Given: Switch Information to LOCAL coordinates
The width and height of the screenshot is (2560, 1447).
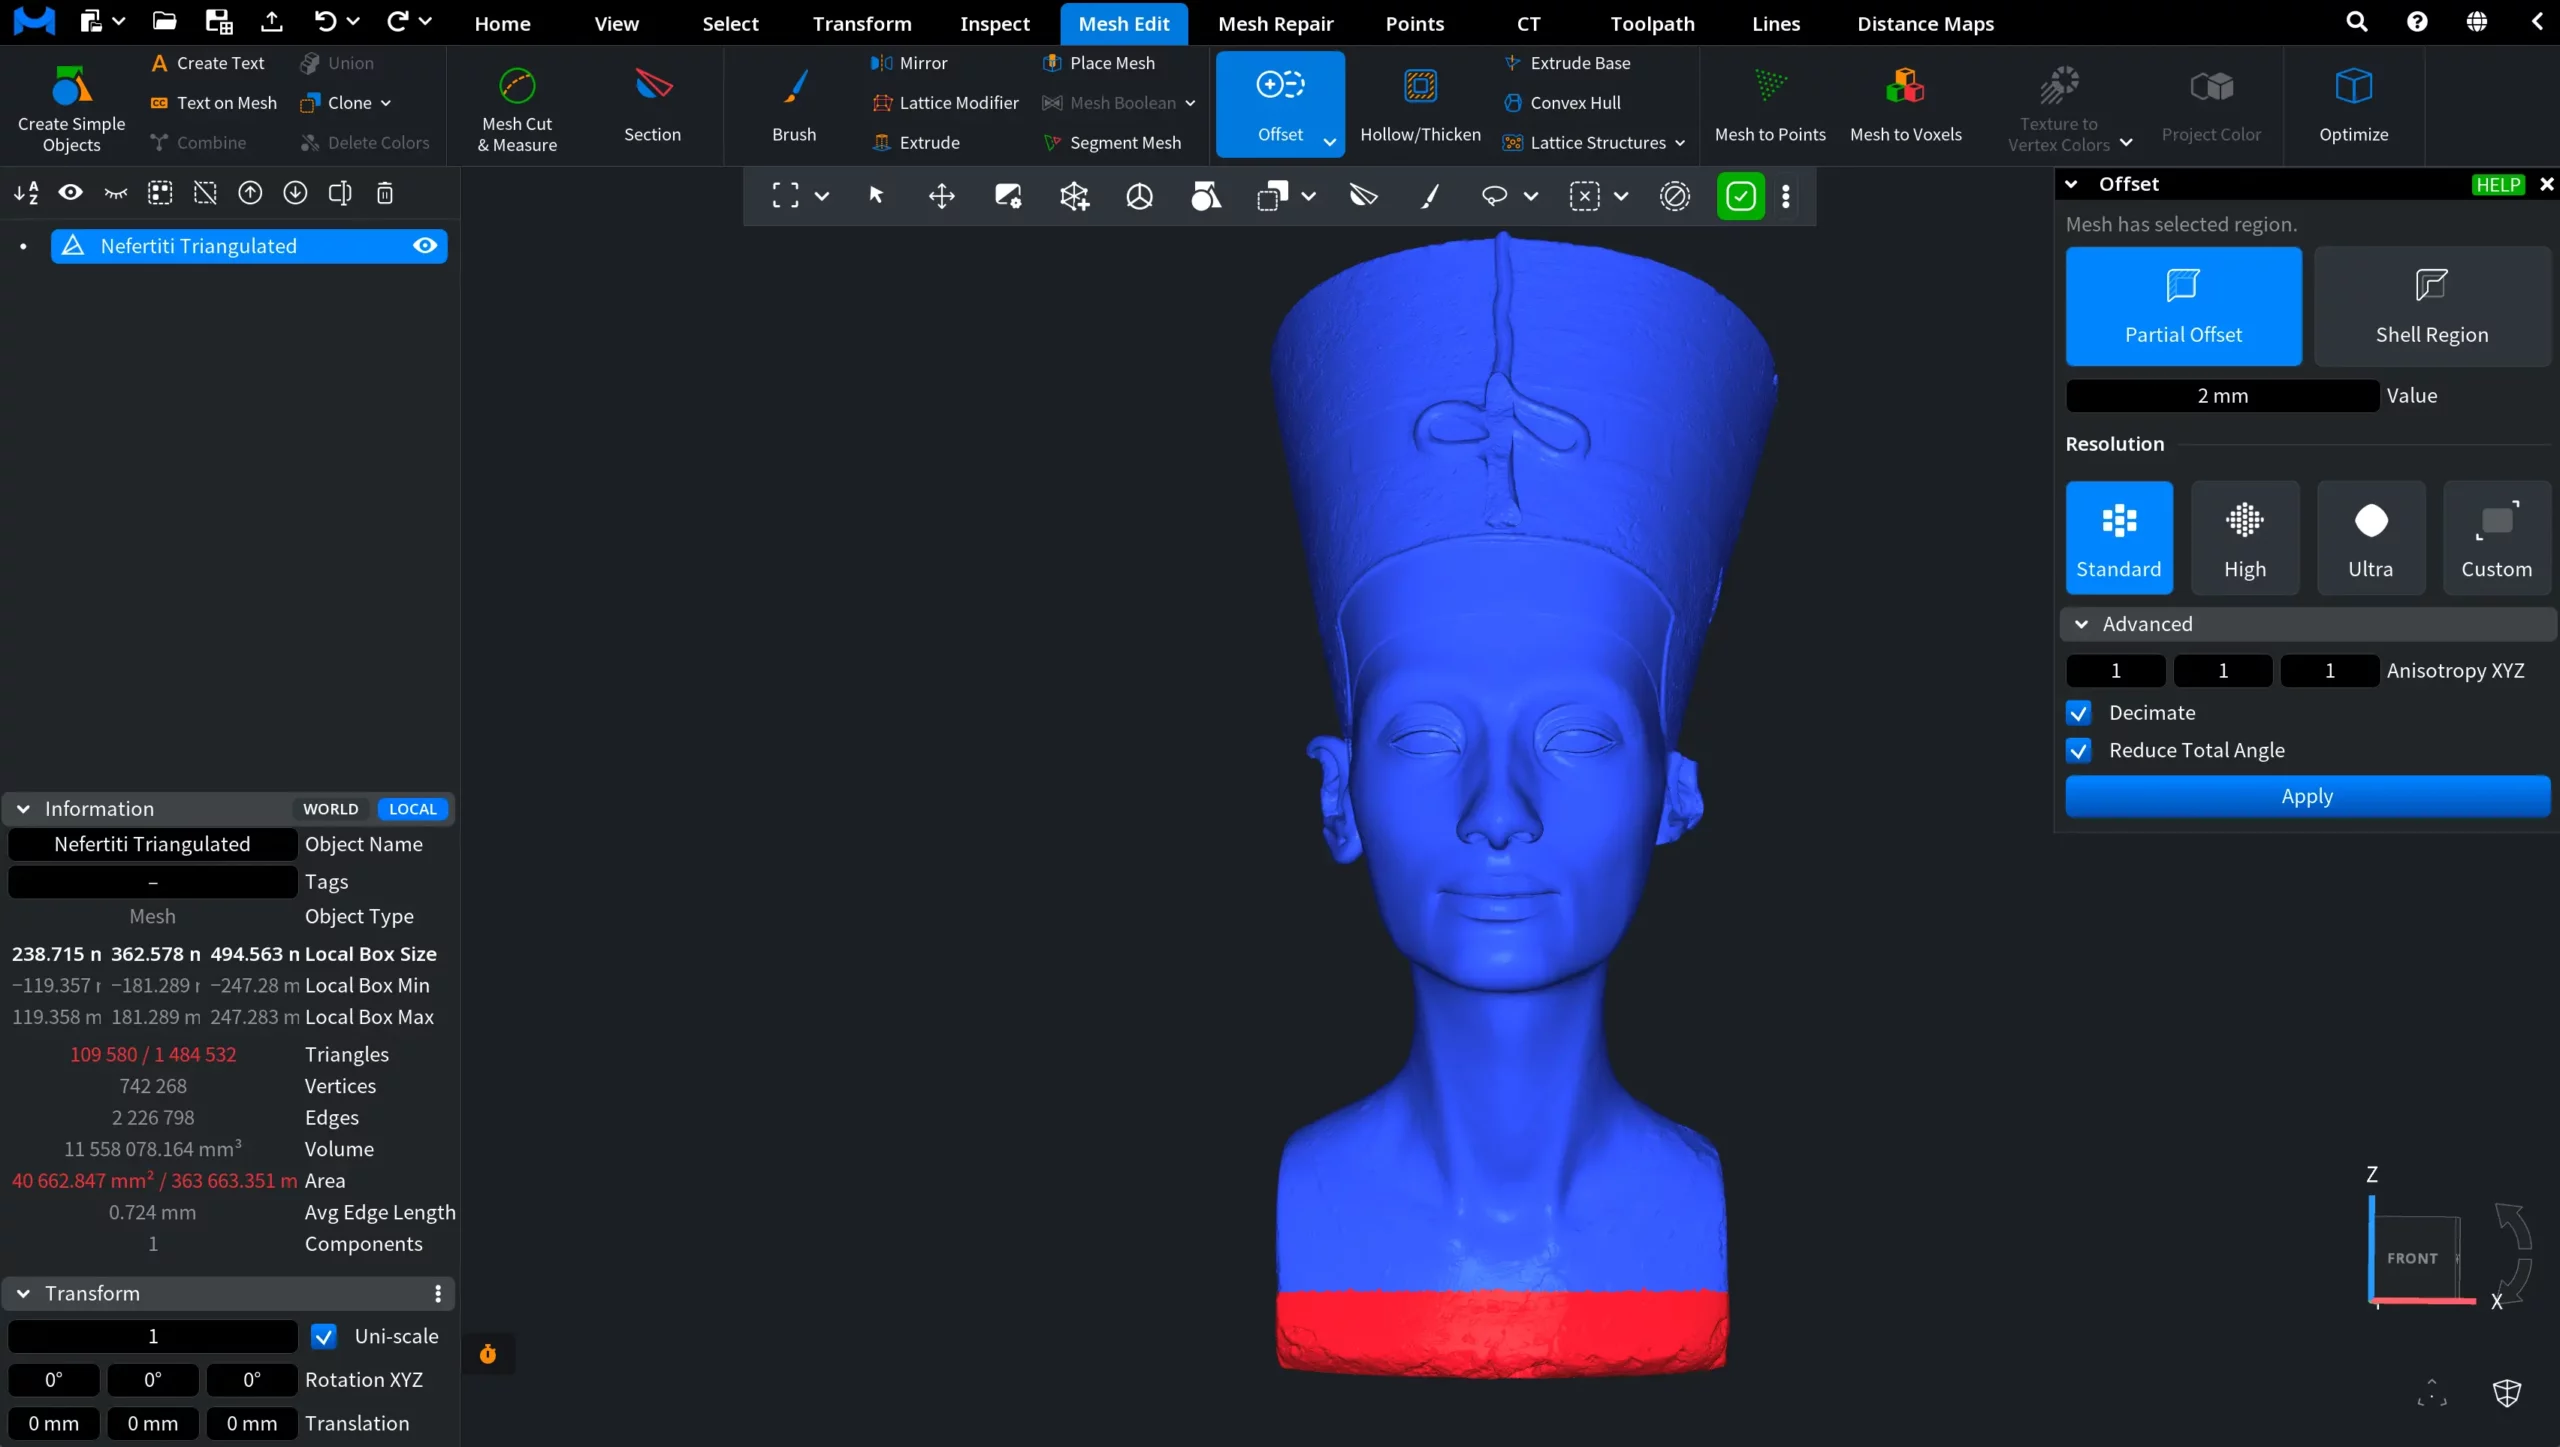Looking at the screenshot, I should tap(412, 809).
